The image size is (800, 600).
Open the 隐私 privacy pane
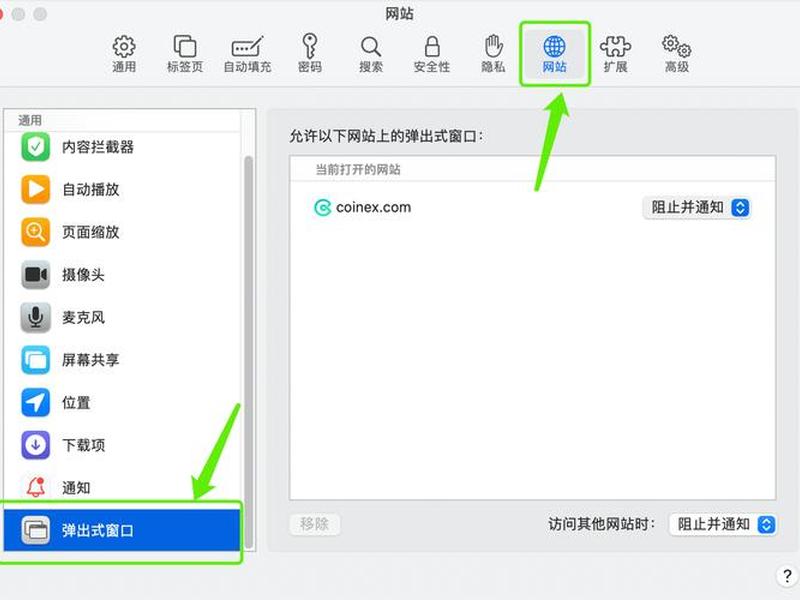(x=493, y=54)
